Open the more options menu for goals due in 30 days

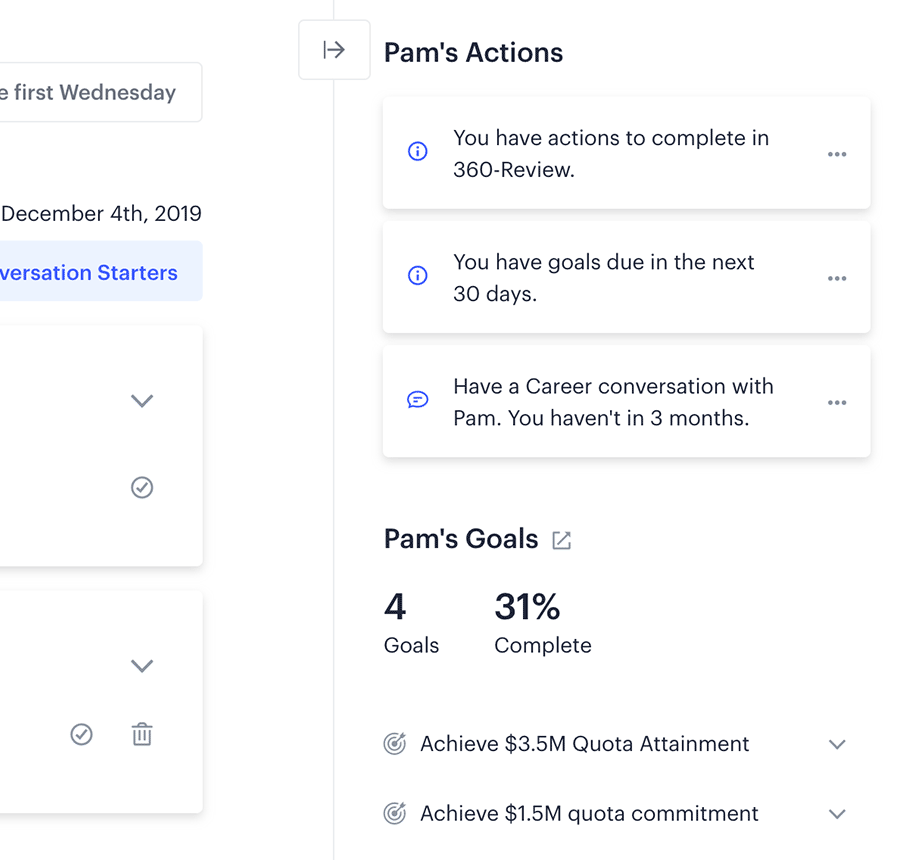pyautogui.click(x=837, y=278)
